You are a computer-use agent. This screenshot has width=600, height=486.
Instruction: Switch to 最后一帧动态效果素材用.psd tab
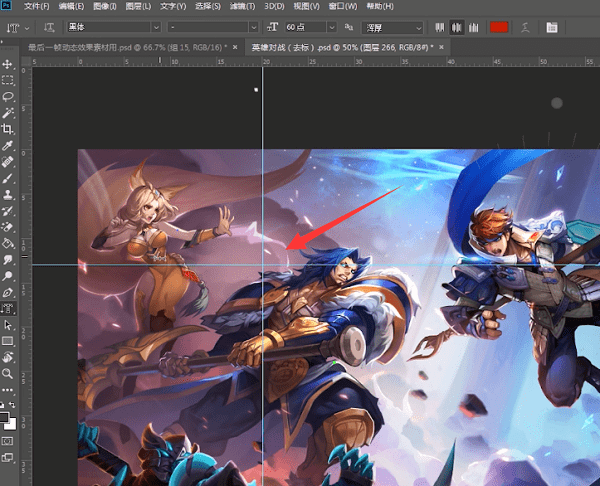[x=126, y=46]
